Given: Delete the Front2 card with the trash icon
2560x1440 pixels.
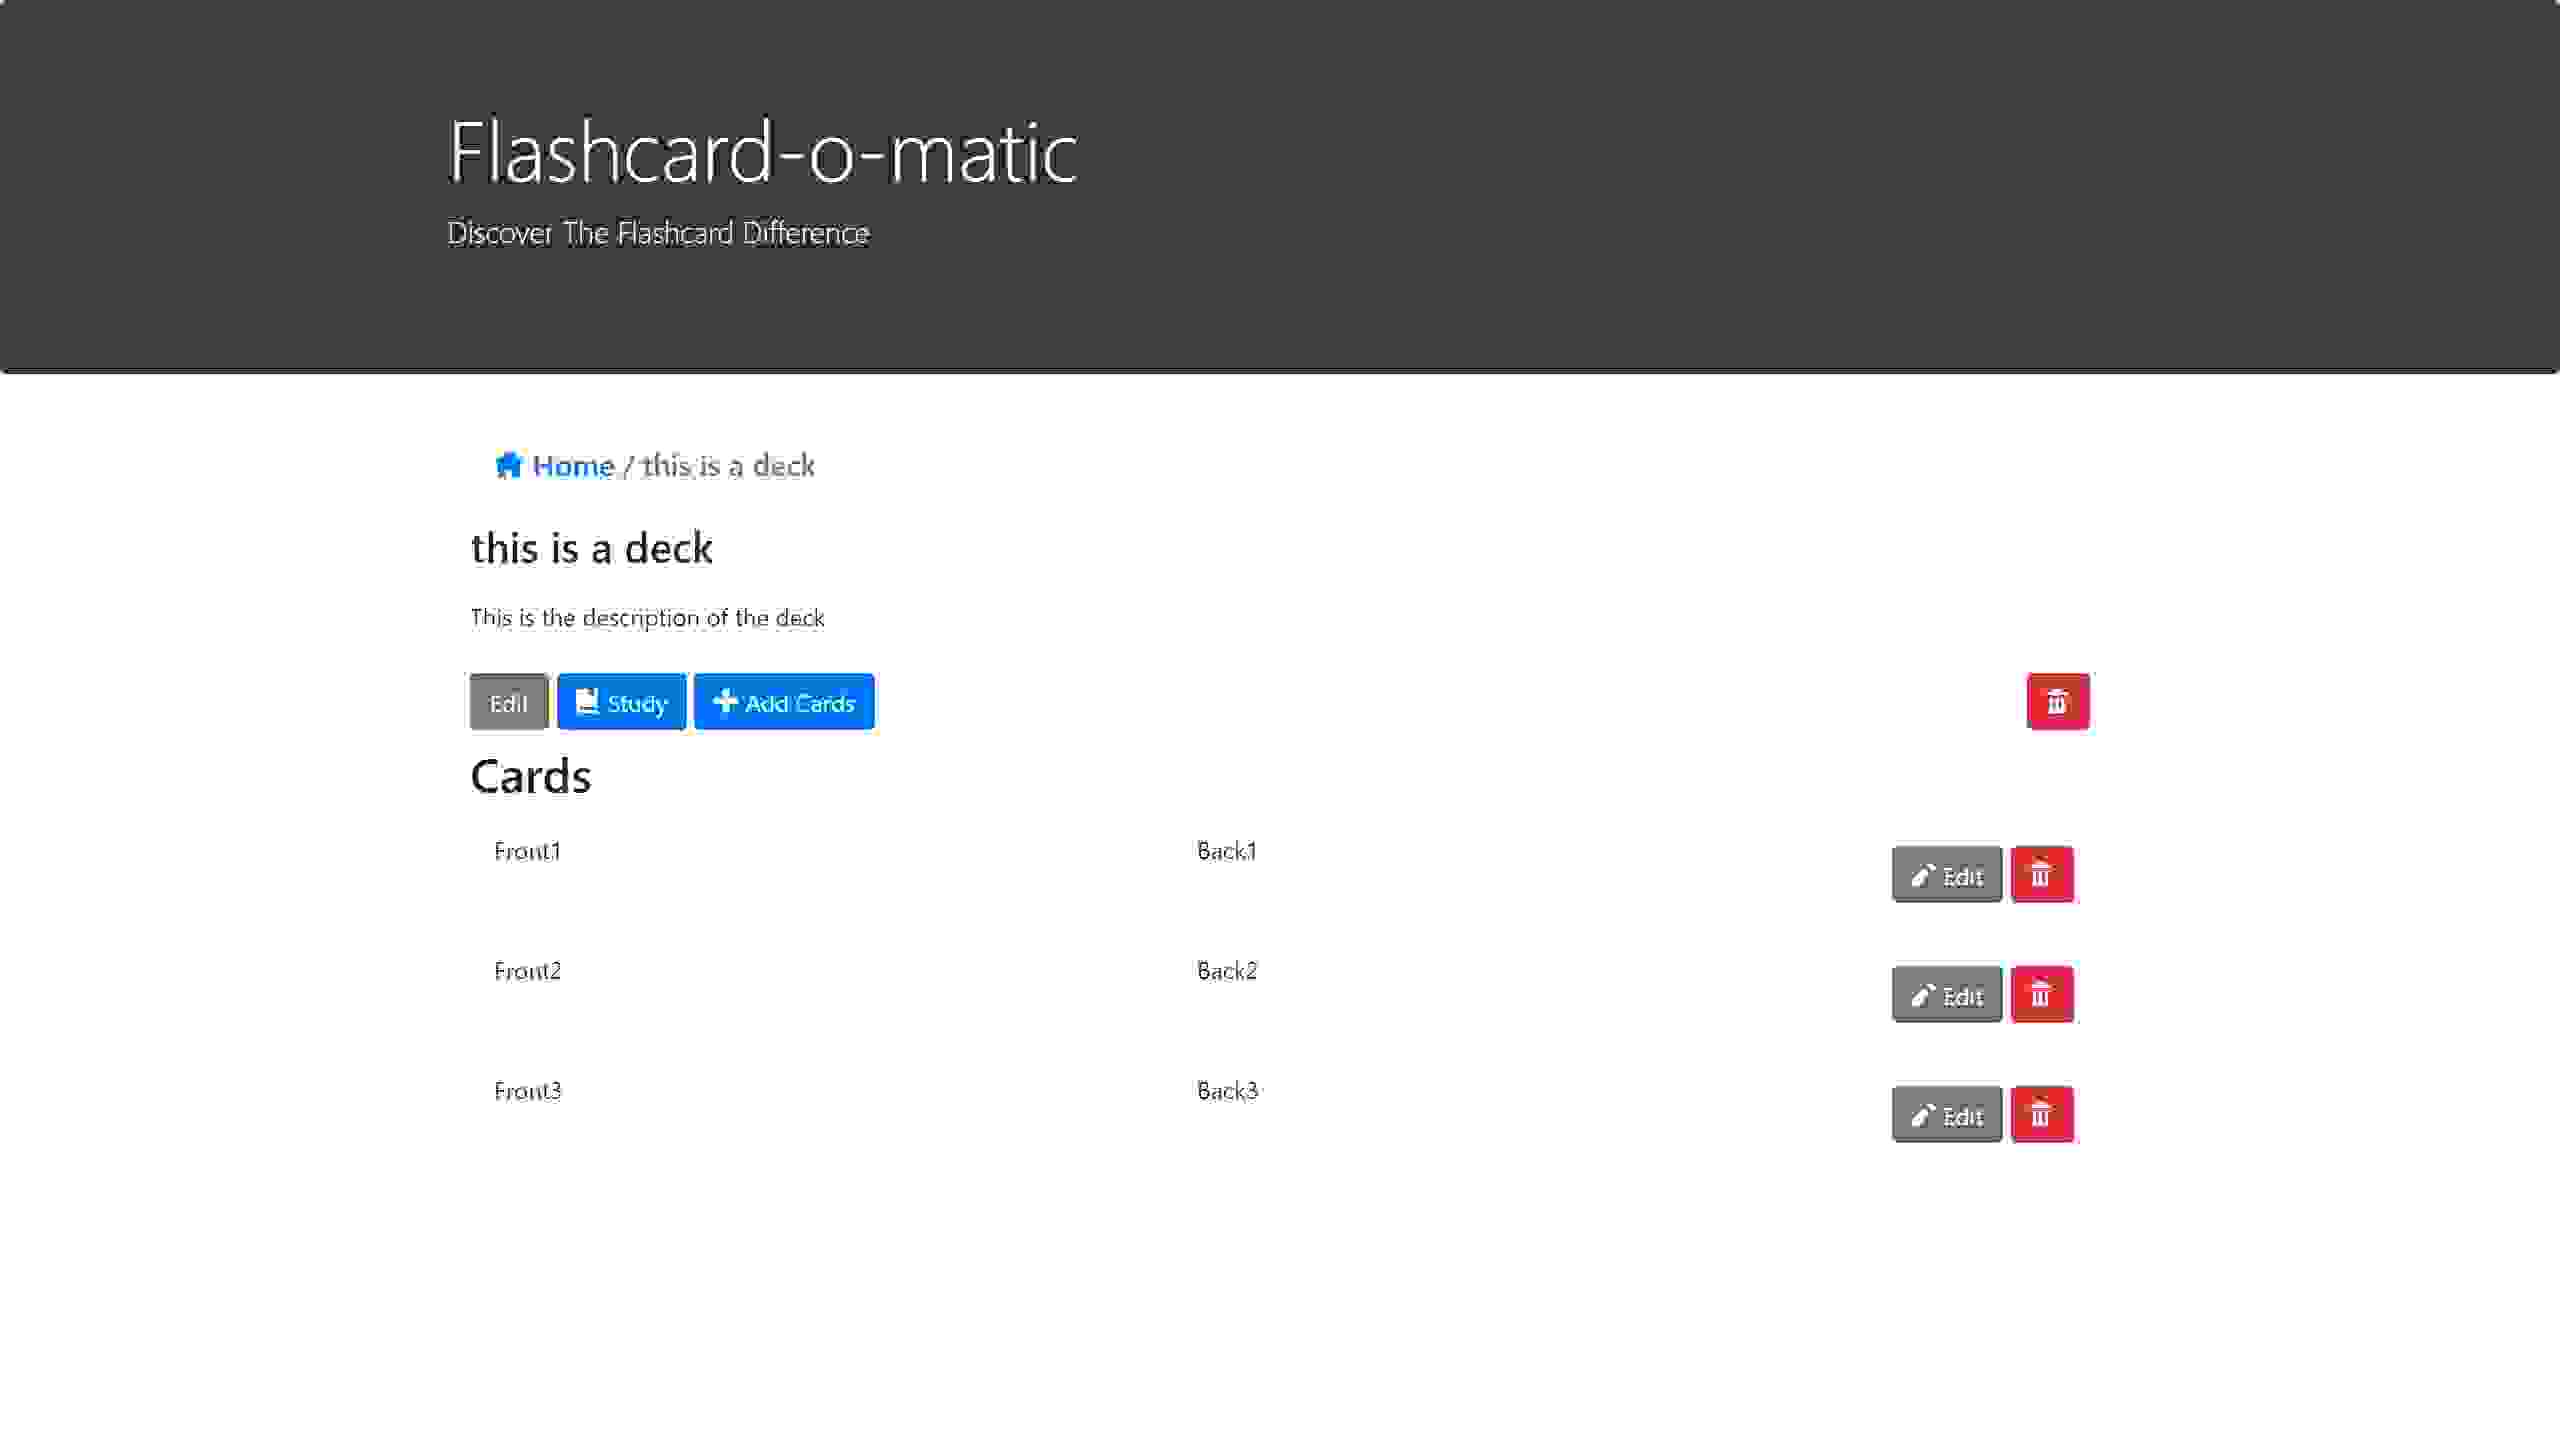Looking at the screenshot, I should [x=2041, y=995].
